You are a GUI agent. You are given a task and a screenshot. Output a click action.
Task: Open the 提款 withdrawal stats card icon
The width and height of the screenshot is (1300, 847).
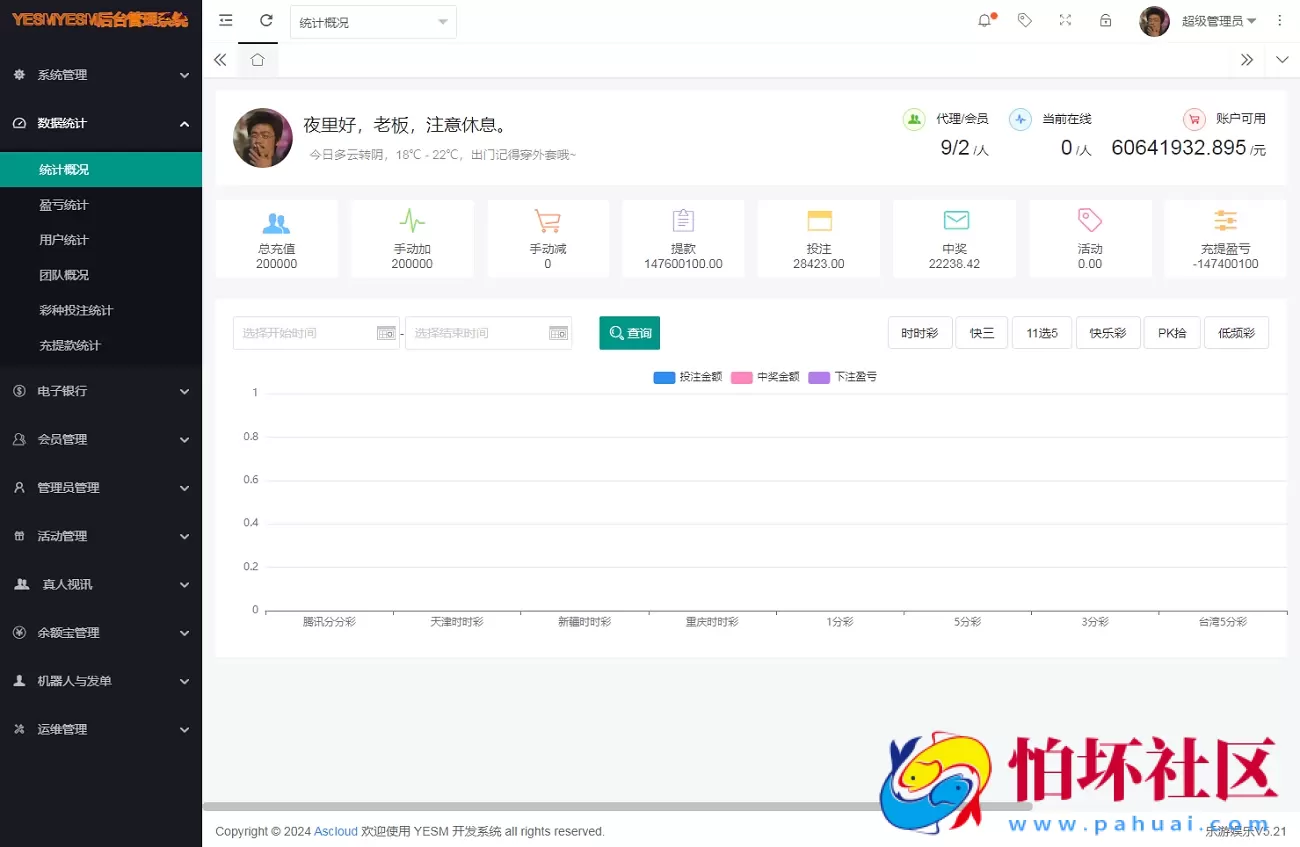tap(683, 221)
